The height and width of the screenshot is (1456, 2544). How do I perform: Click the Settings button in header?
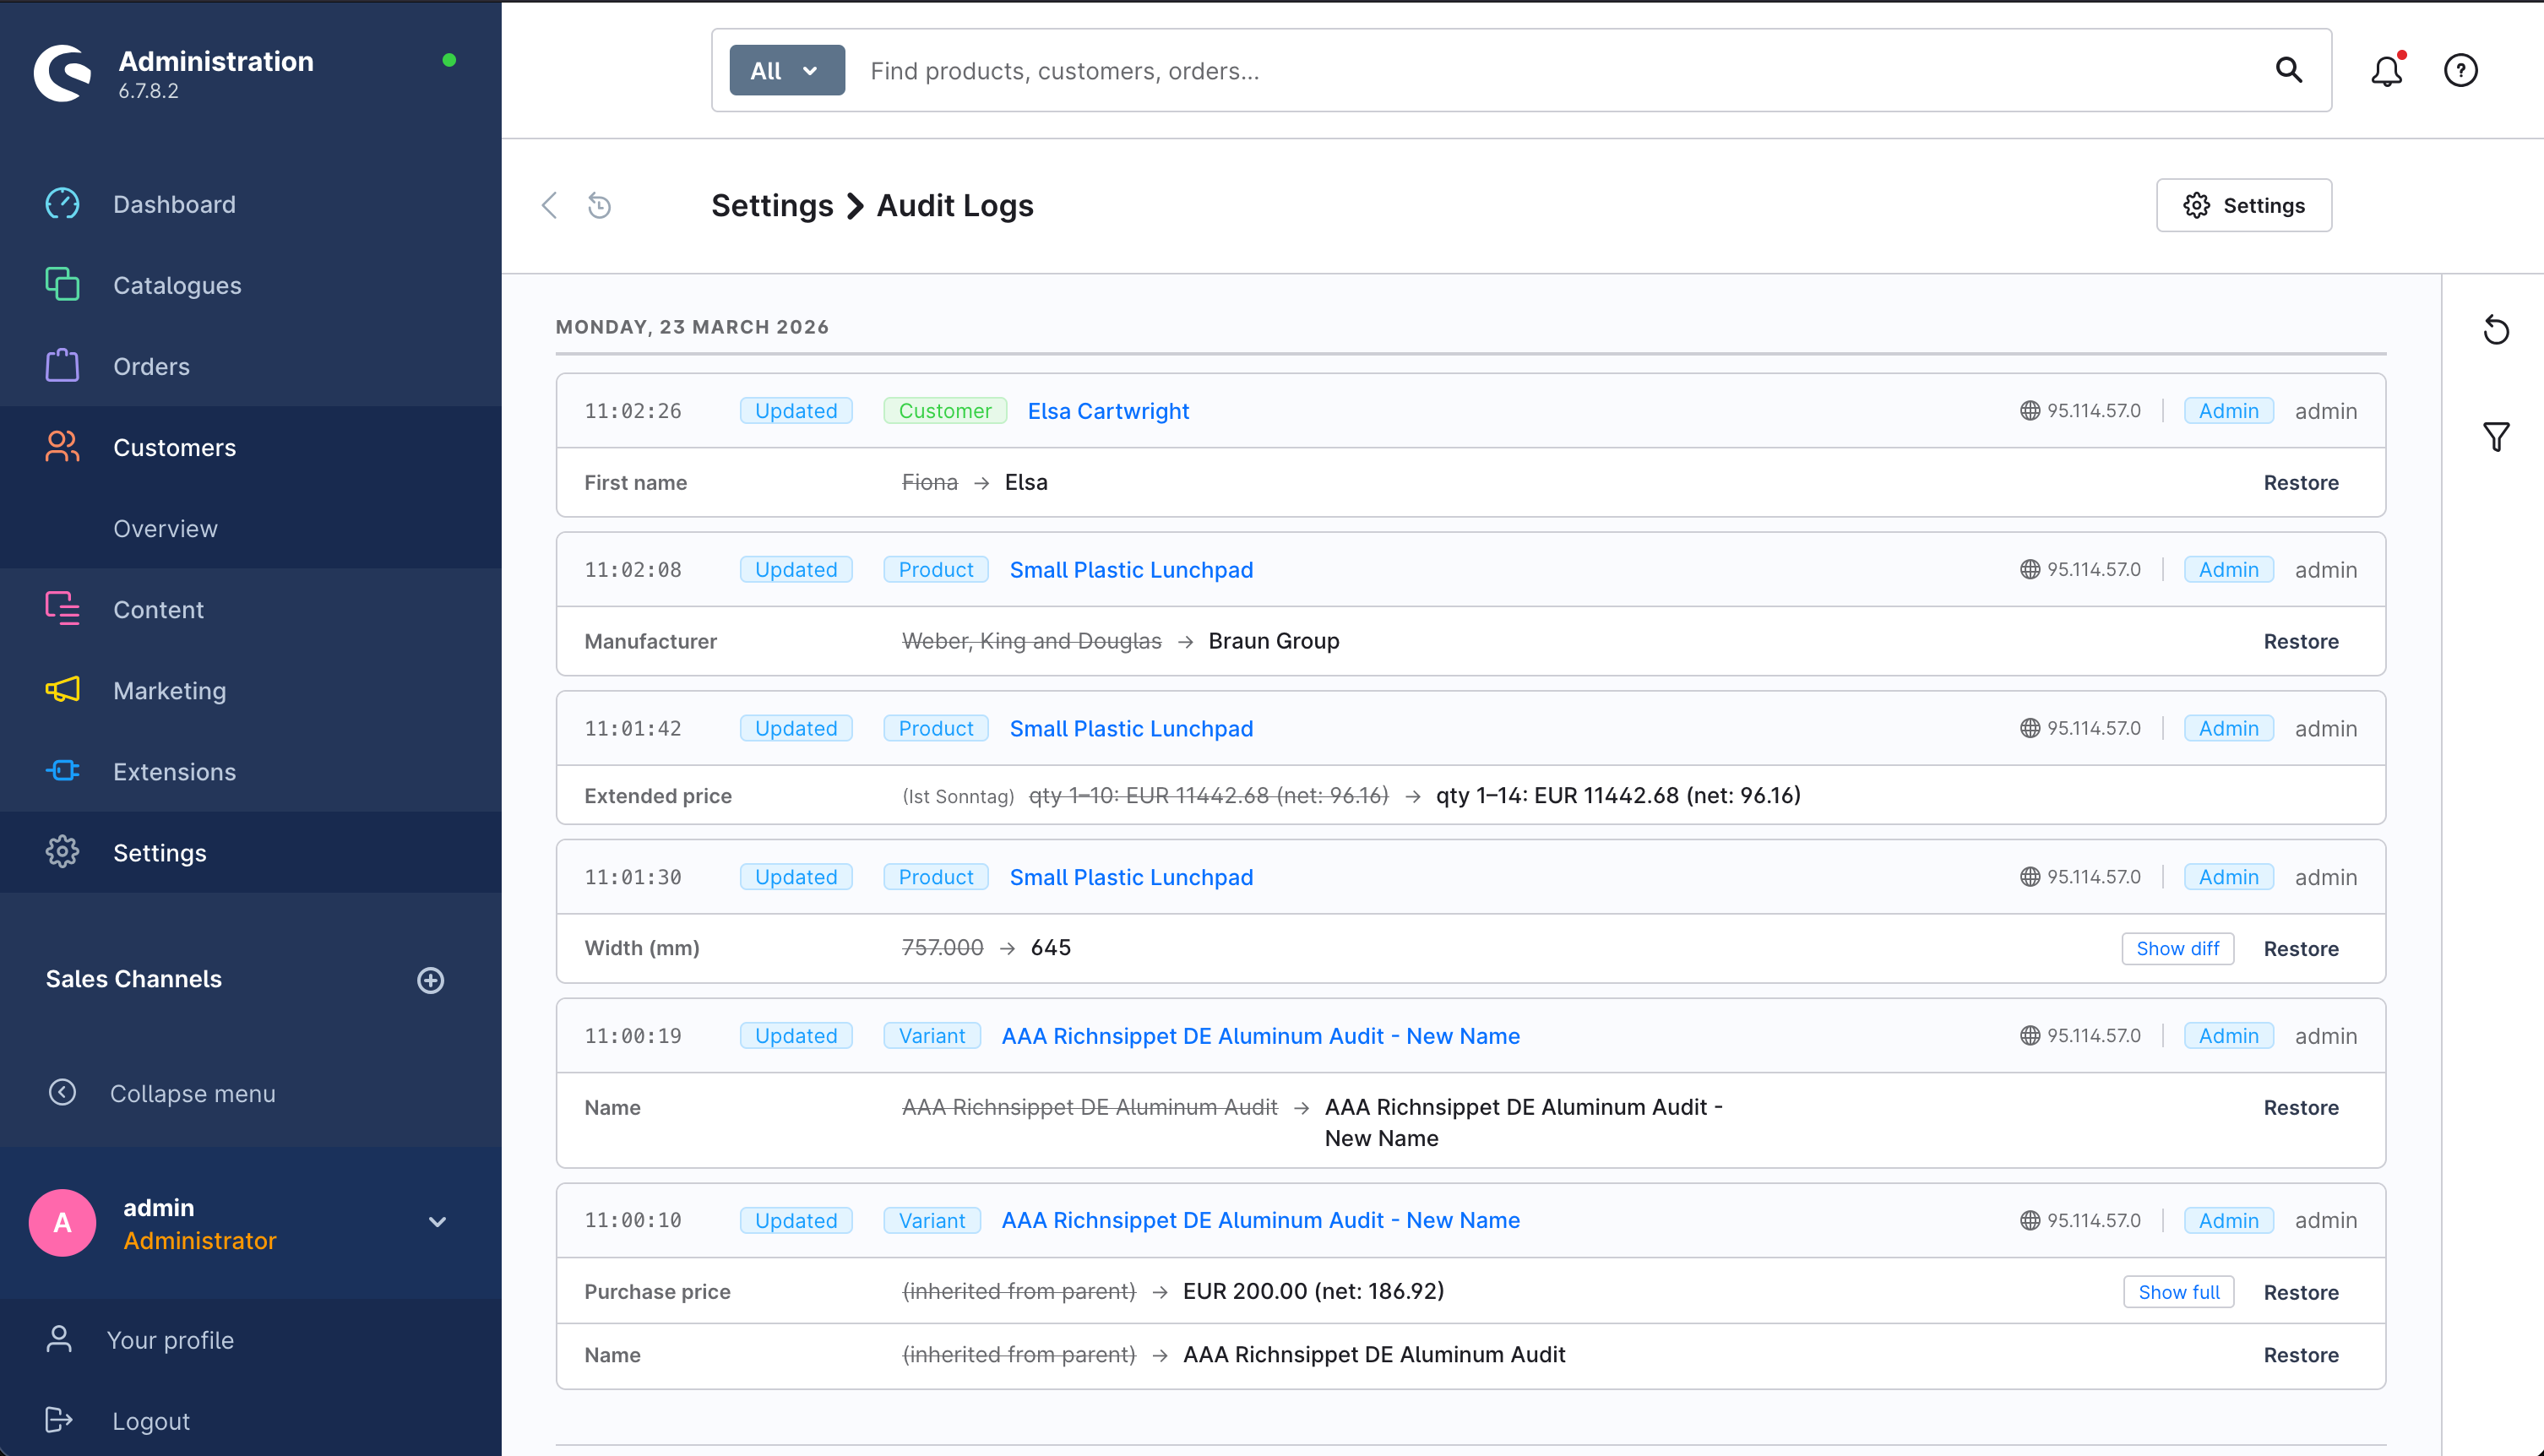2244,205
